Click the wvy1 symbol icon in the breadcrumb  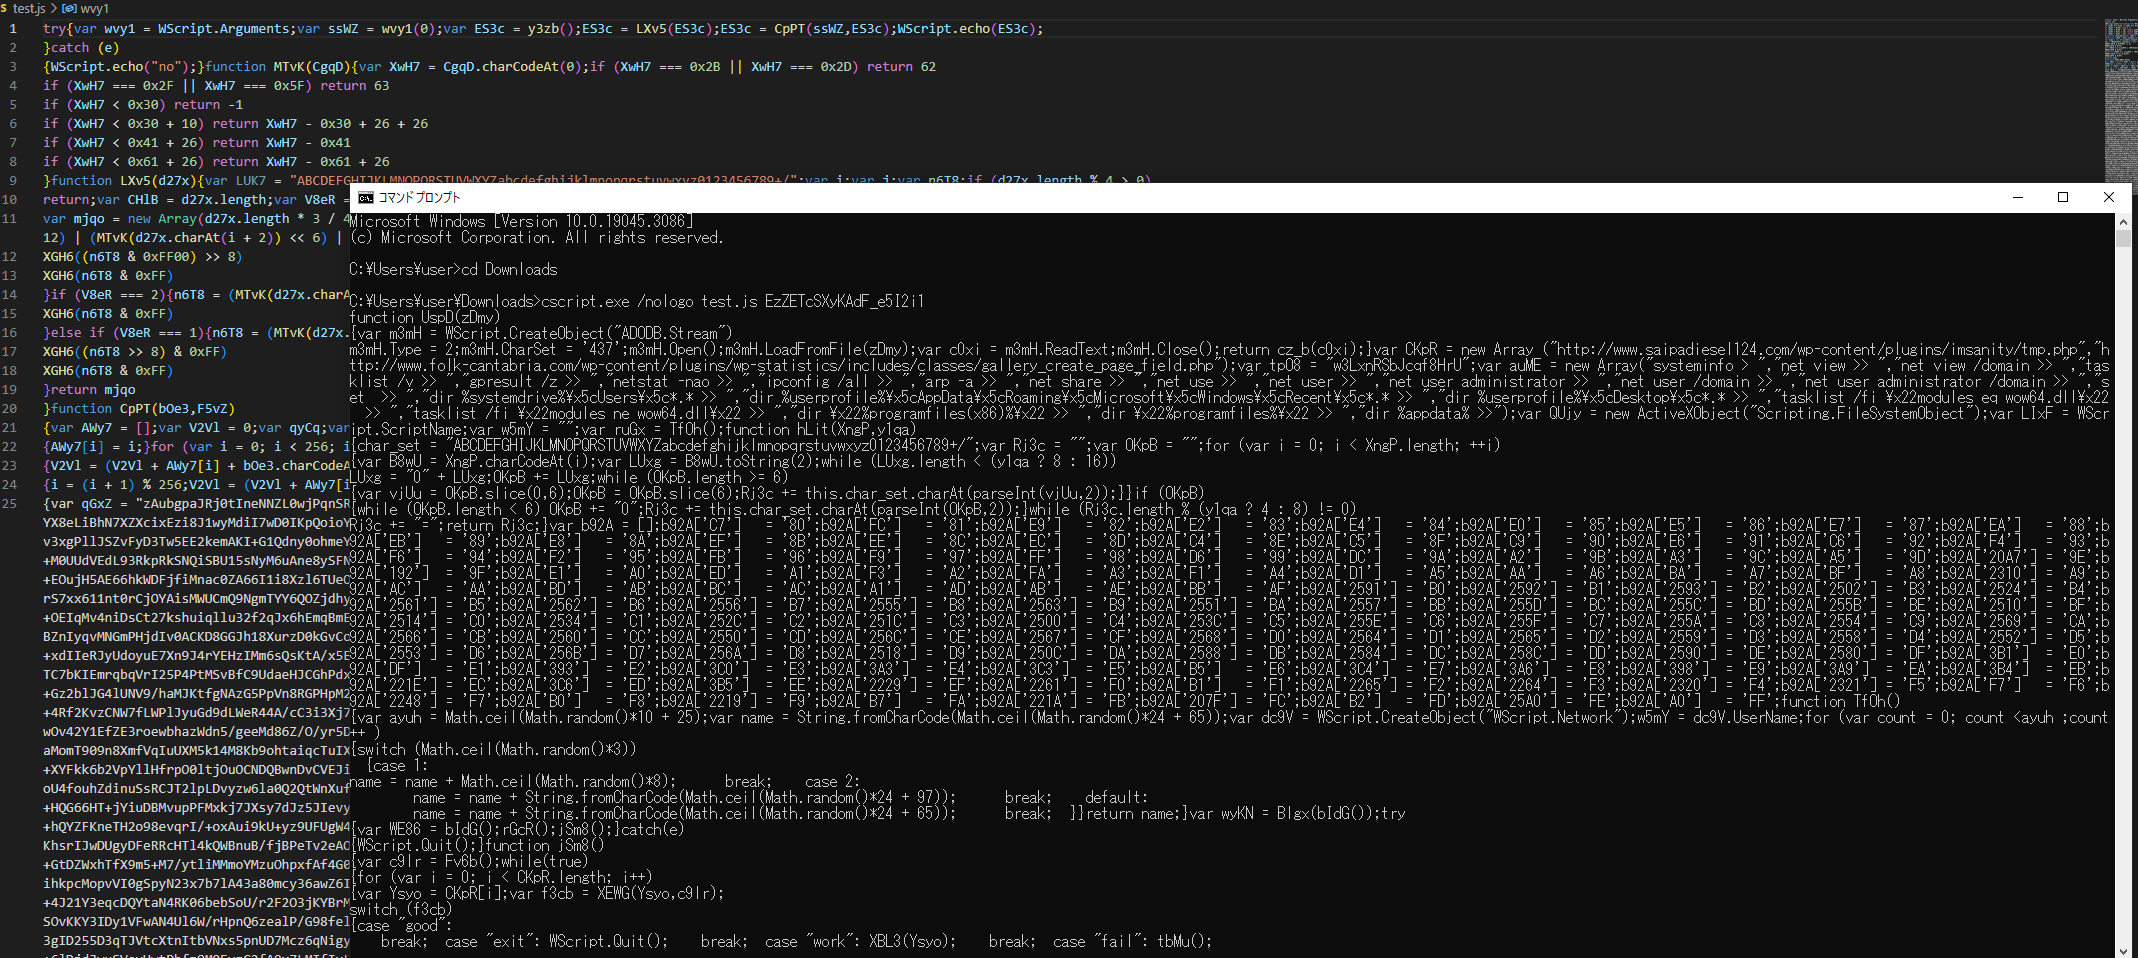66,9
